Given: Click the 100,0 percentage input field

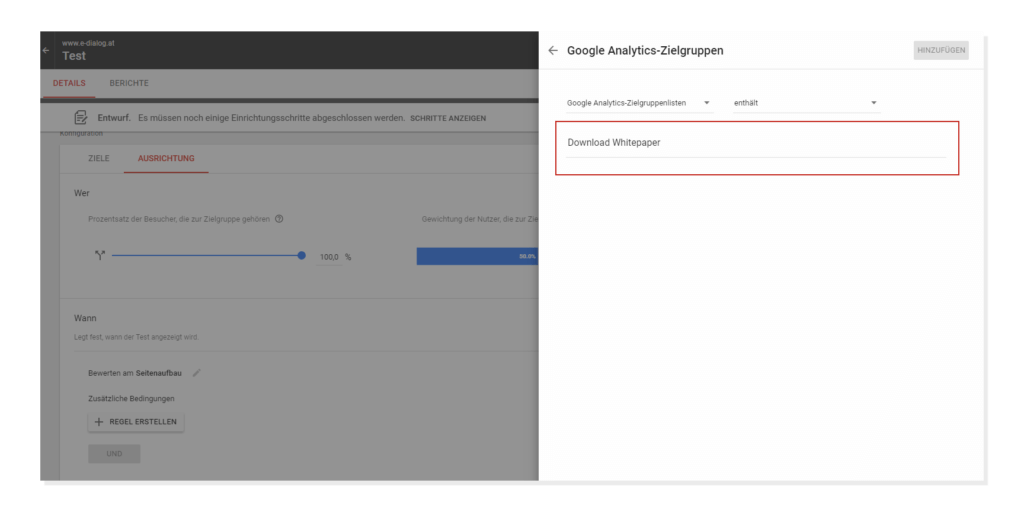Looking at the screenshot, I should click(330, 257).
